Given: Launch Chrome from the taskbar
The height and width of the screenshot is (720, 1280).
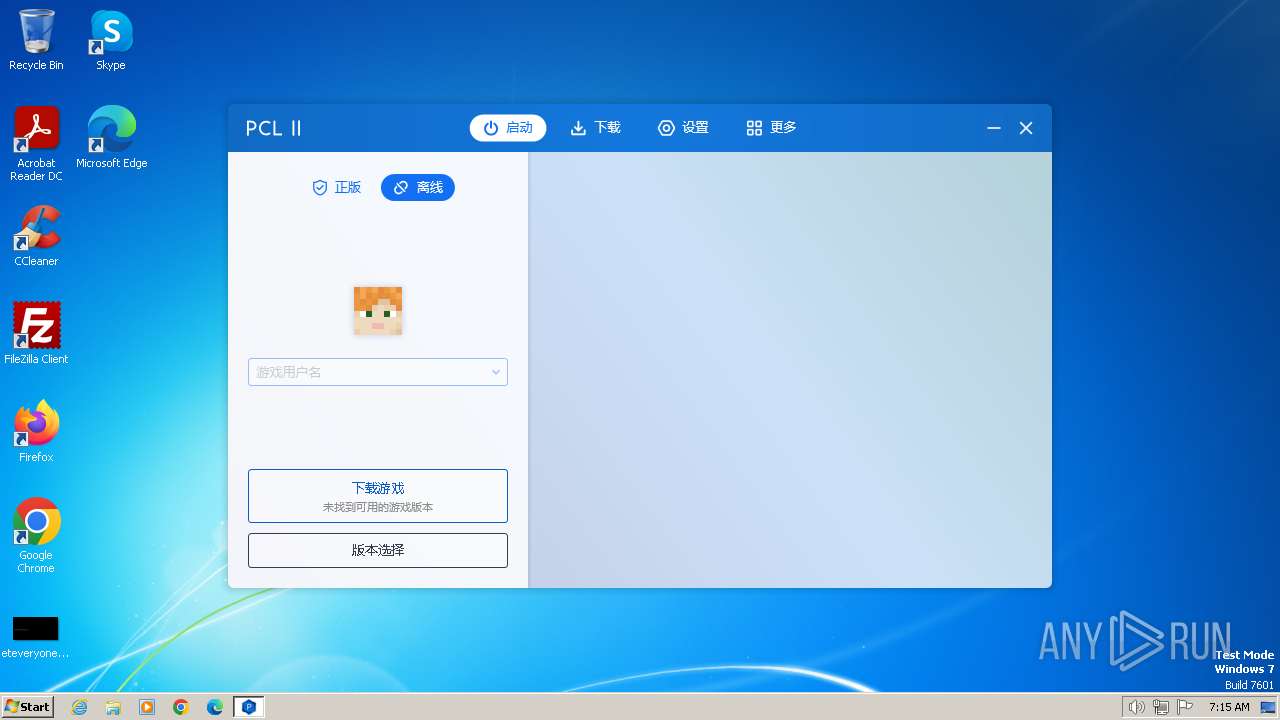Looking at the screenshot, I should coord(181,707).
